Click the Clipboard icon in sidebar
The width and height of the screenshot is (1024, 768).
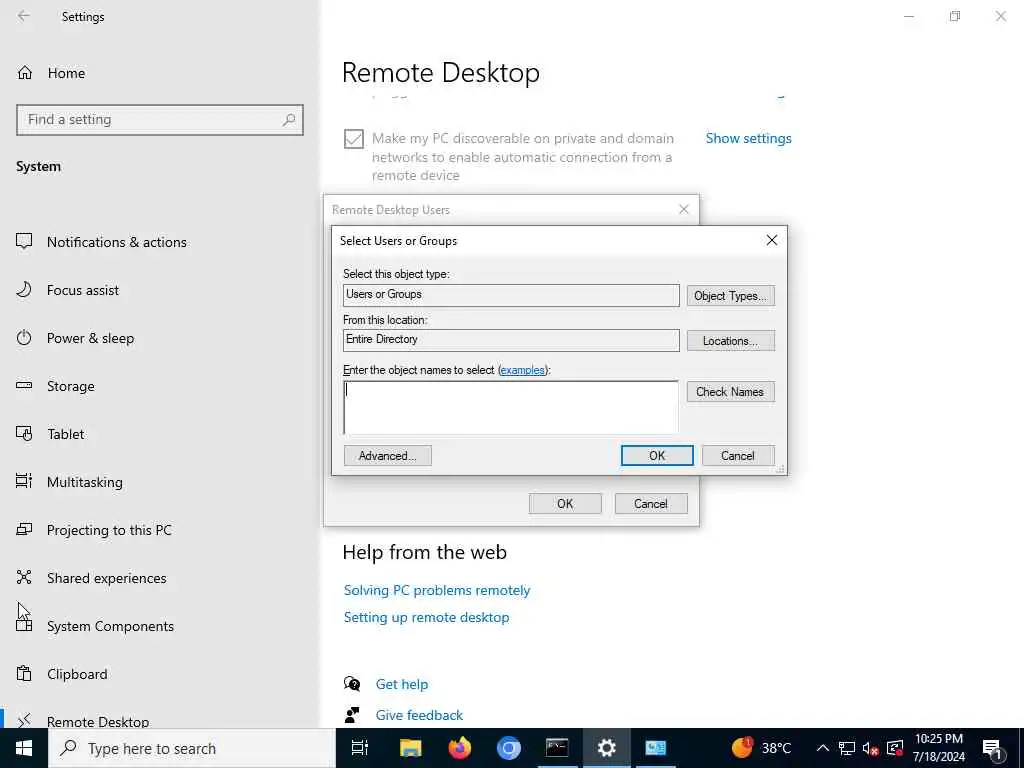[24, 673]
